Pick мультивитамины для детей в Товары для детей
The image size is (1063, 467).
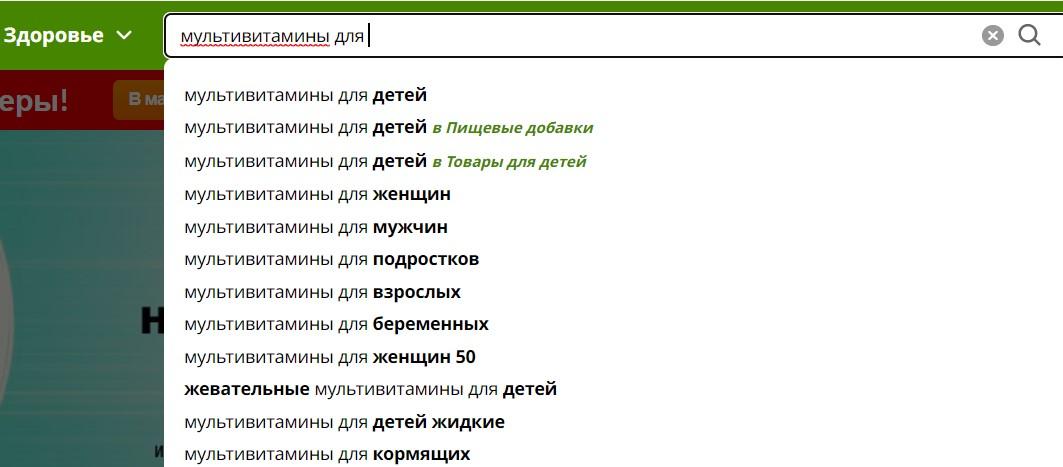(x=385, y=161)
